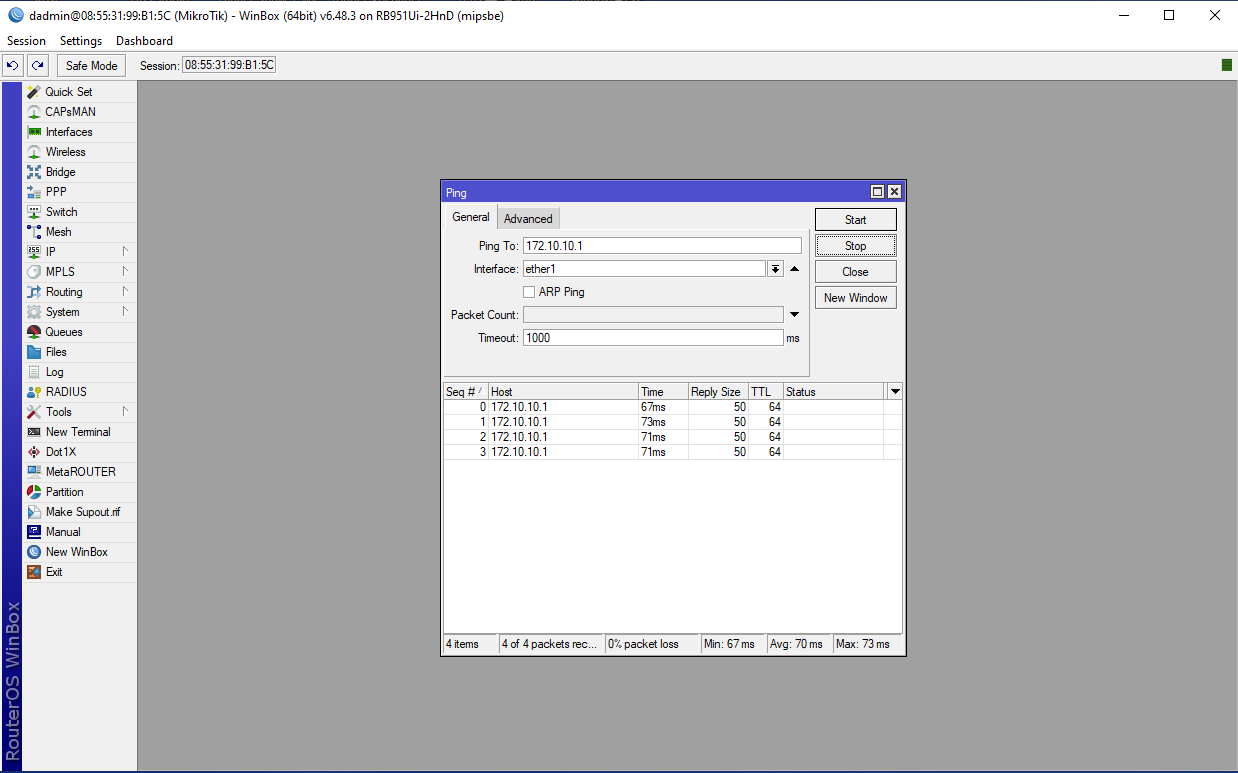Collapse the Interface field with up arrow

(794, 269)
